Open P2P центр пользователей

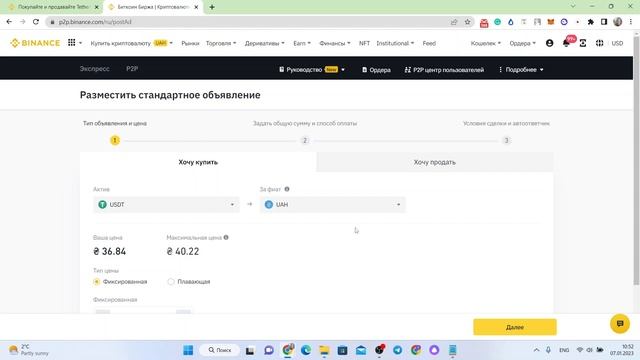pos(444,70)
